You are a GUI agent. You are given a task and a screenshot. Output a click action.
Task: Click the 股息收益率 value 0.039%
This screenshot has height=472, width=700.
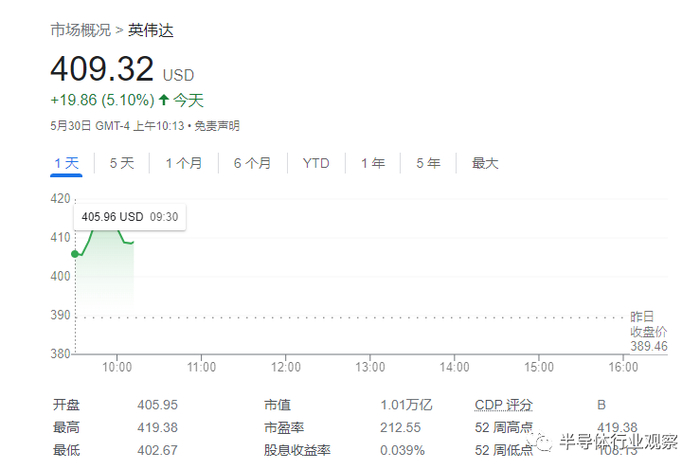(x=402, y=450)
